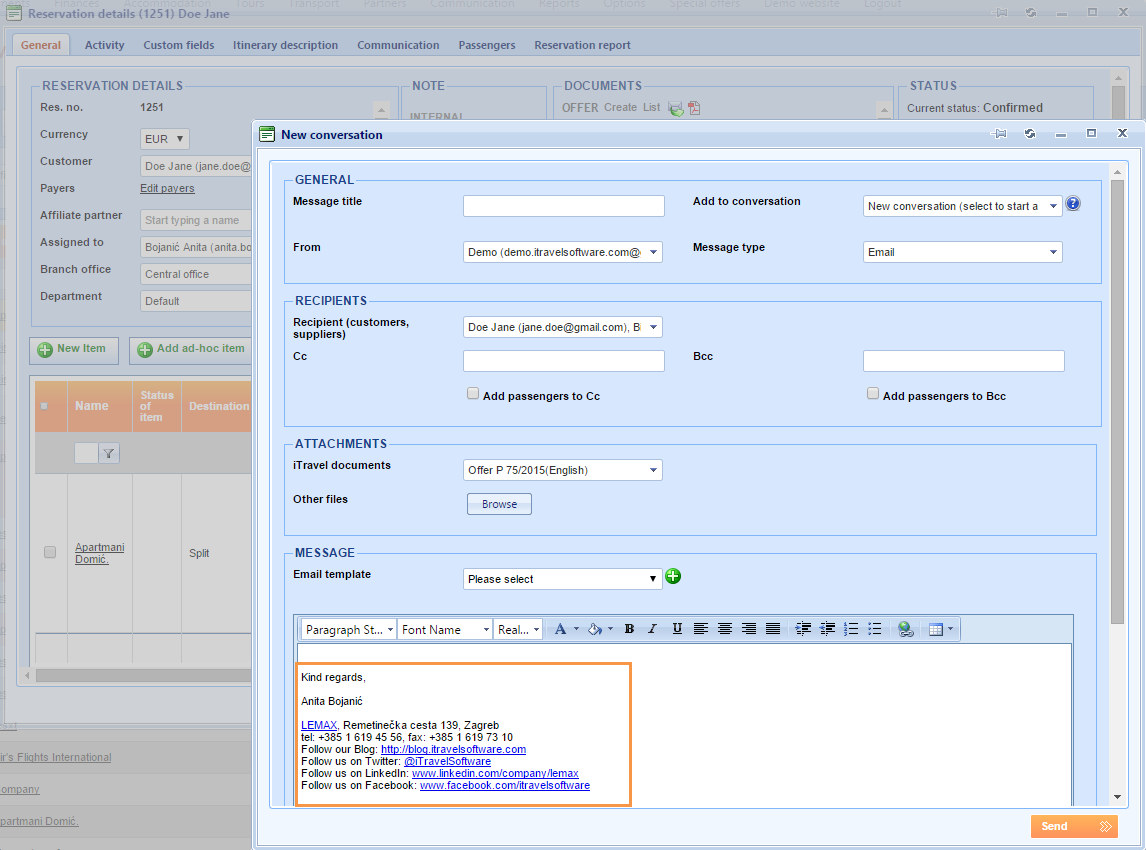The height and width of the screenshot is (850, 1146).
Task: Open the Apartmani Domić item link
Action: point(99,553)
